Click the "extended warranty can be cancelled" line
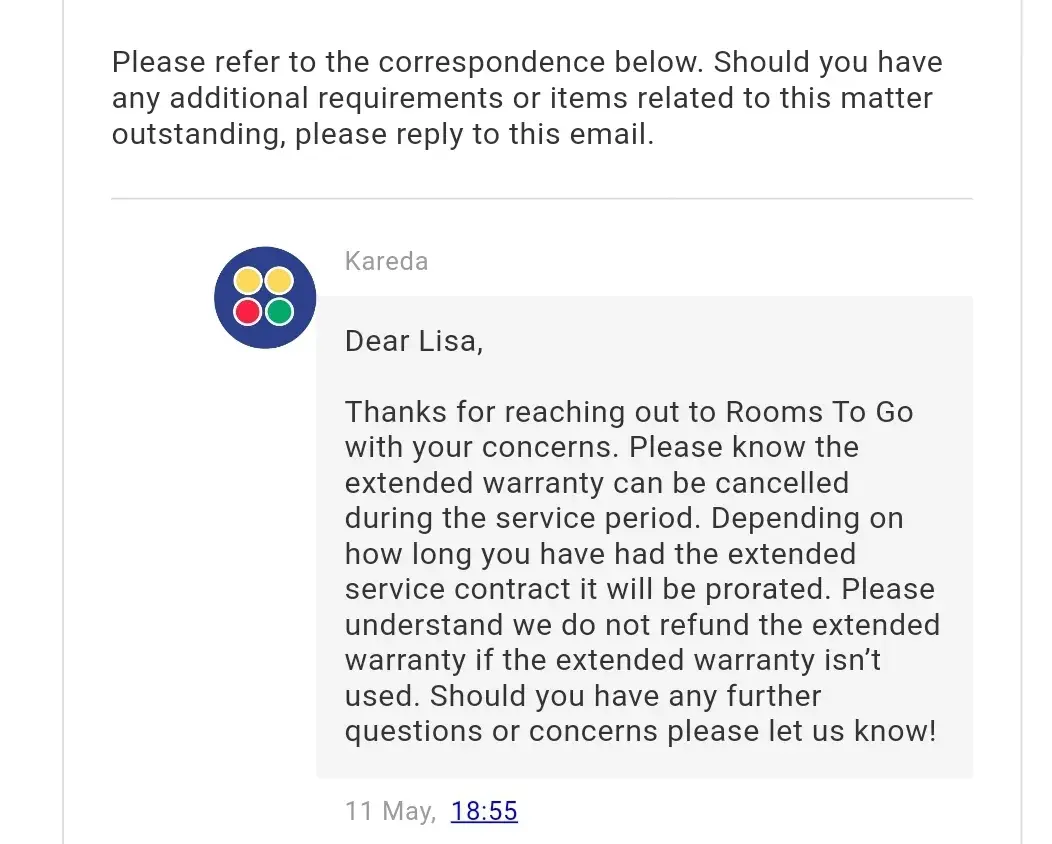1052x844 pixels. click(x=596, y=483)
